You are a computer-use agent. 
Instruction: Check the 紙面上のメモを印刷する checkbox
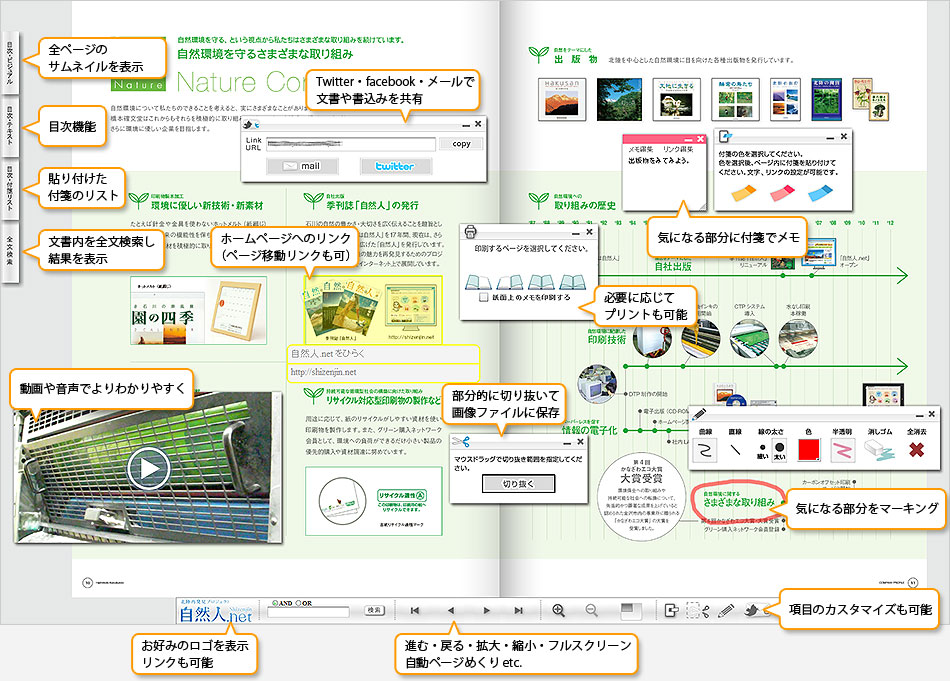click(x=483, y=297)
